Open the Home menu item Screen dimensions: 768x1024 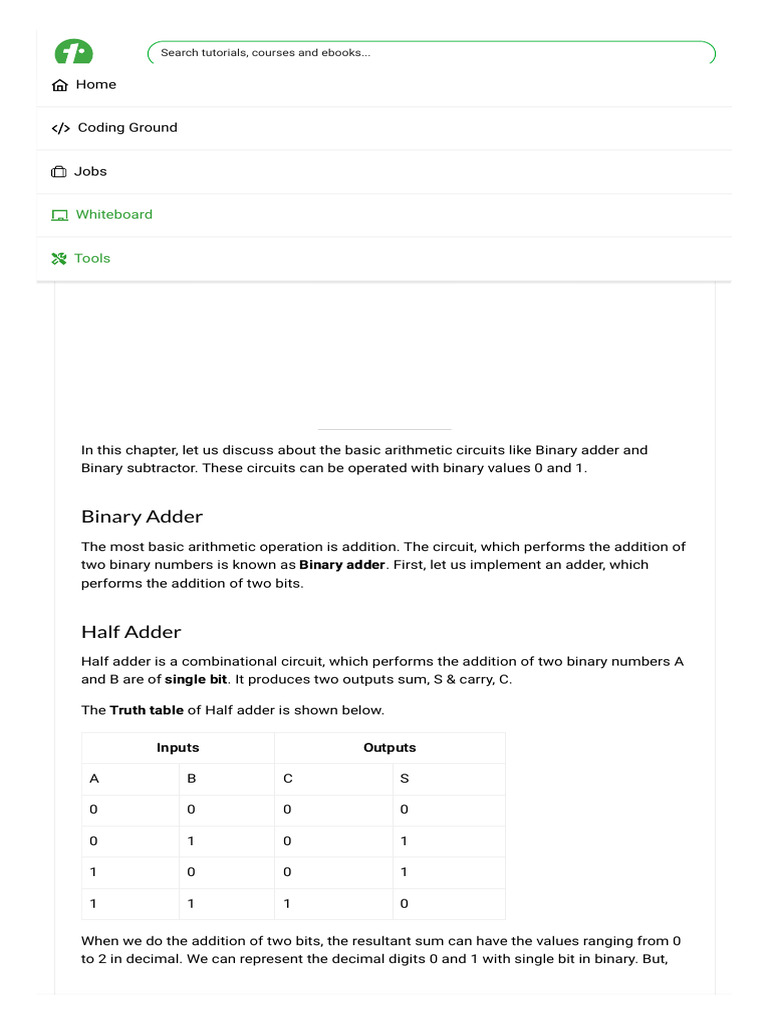click(x=96, y=85)
